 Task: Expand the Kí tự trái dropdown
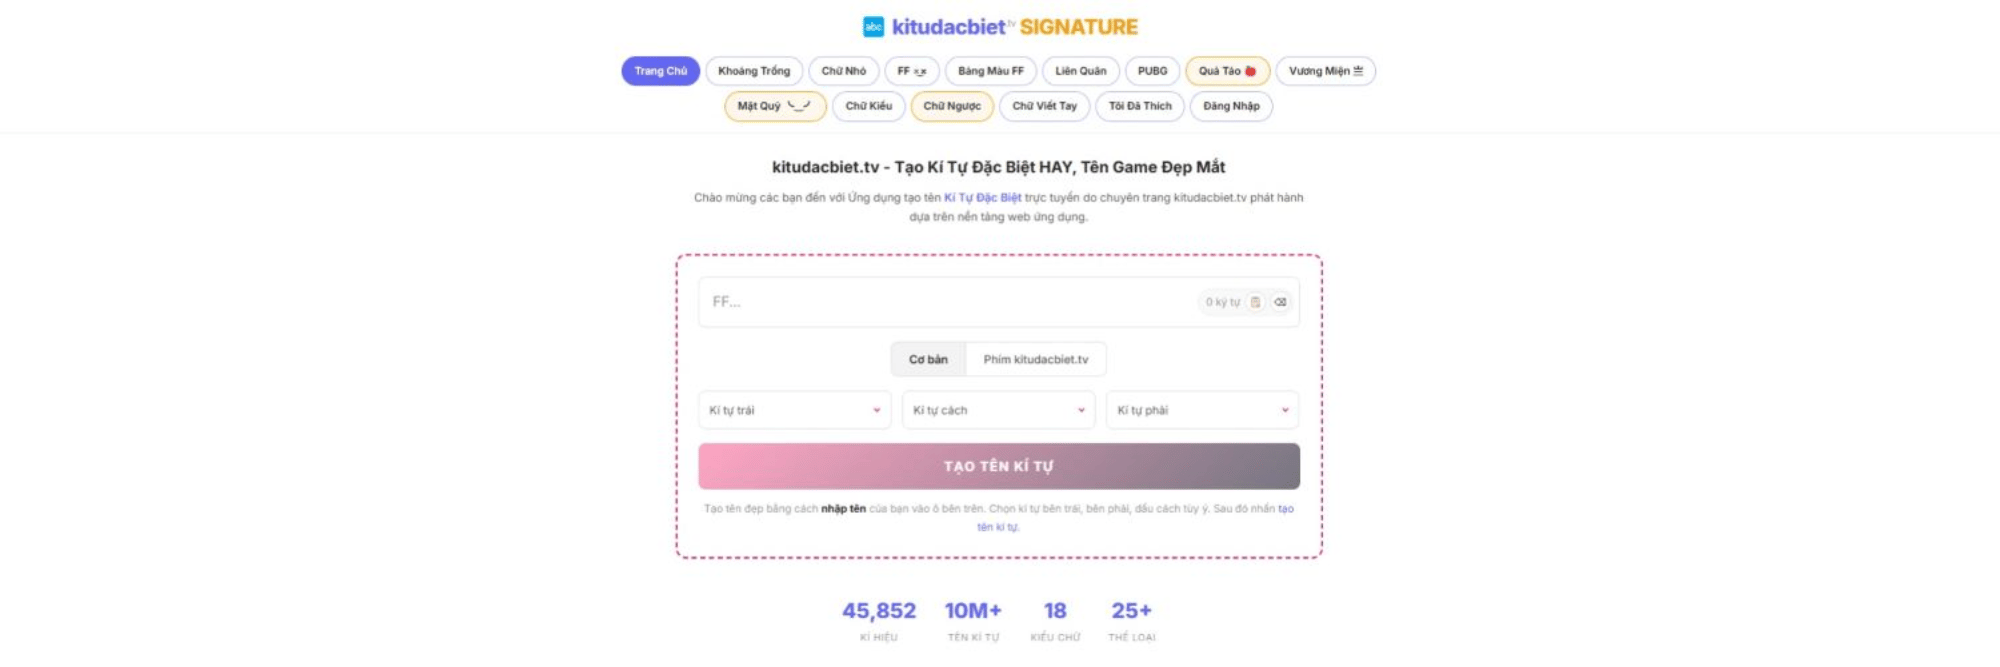[x=794, y=410]
